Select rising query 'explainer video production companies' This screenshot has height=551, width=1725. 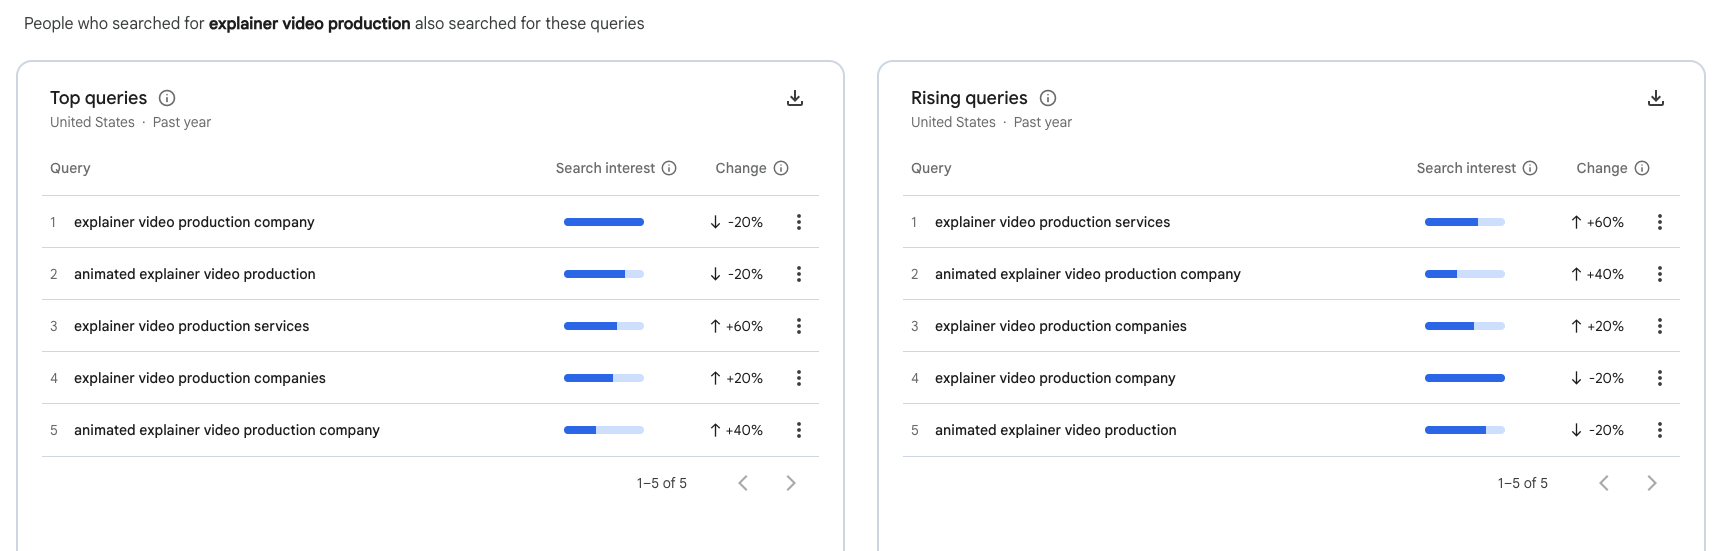[x=1060, y=326]
